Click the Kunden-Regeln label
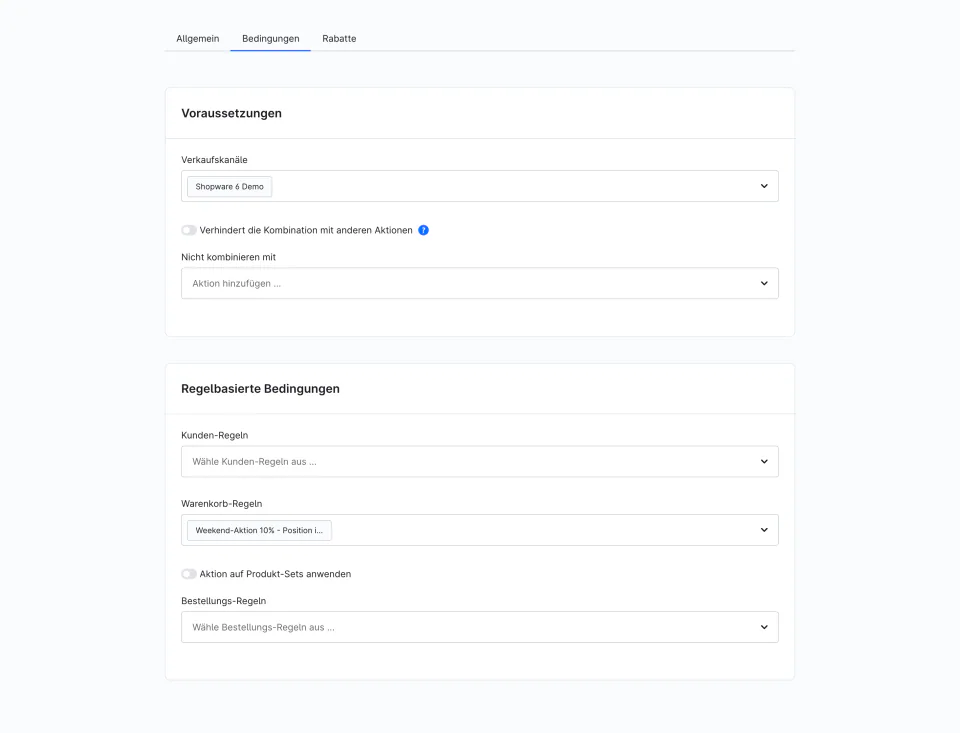960x733 pixels. 214,435
